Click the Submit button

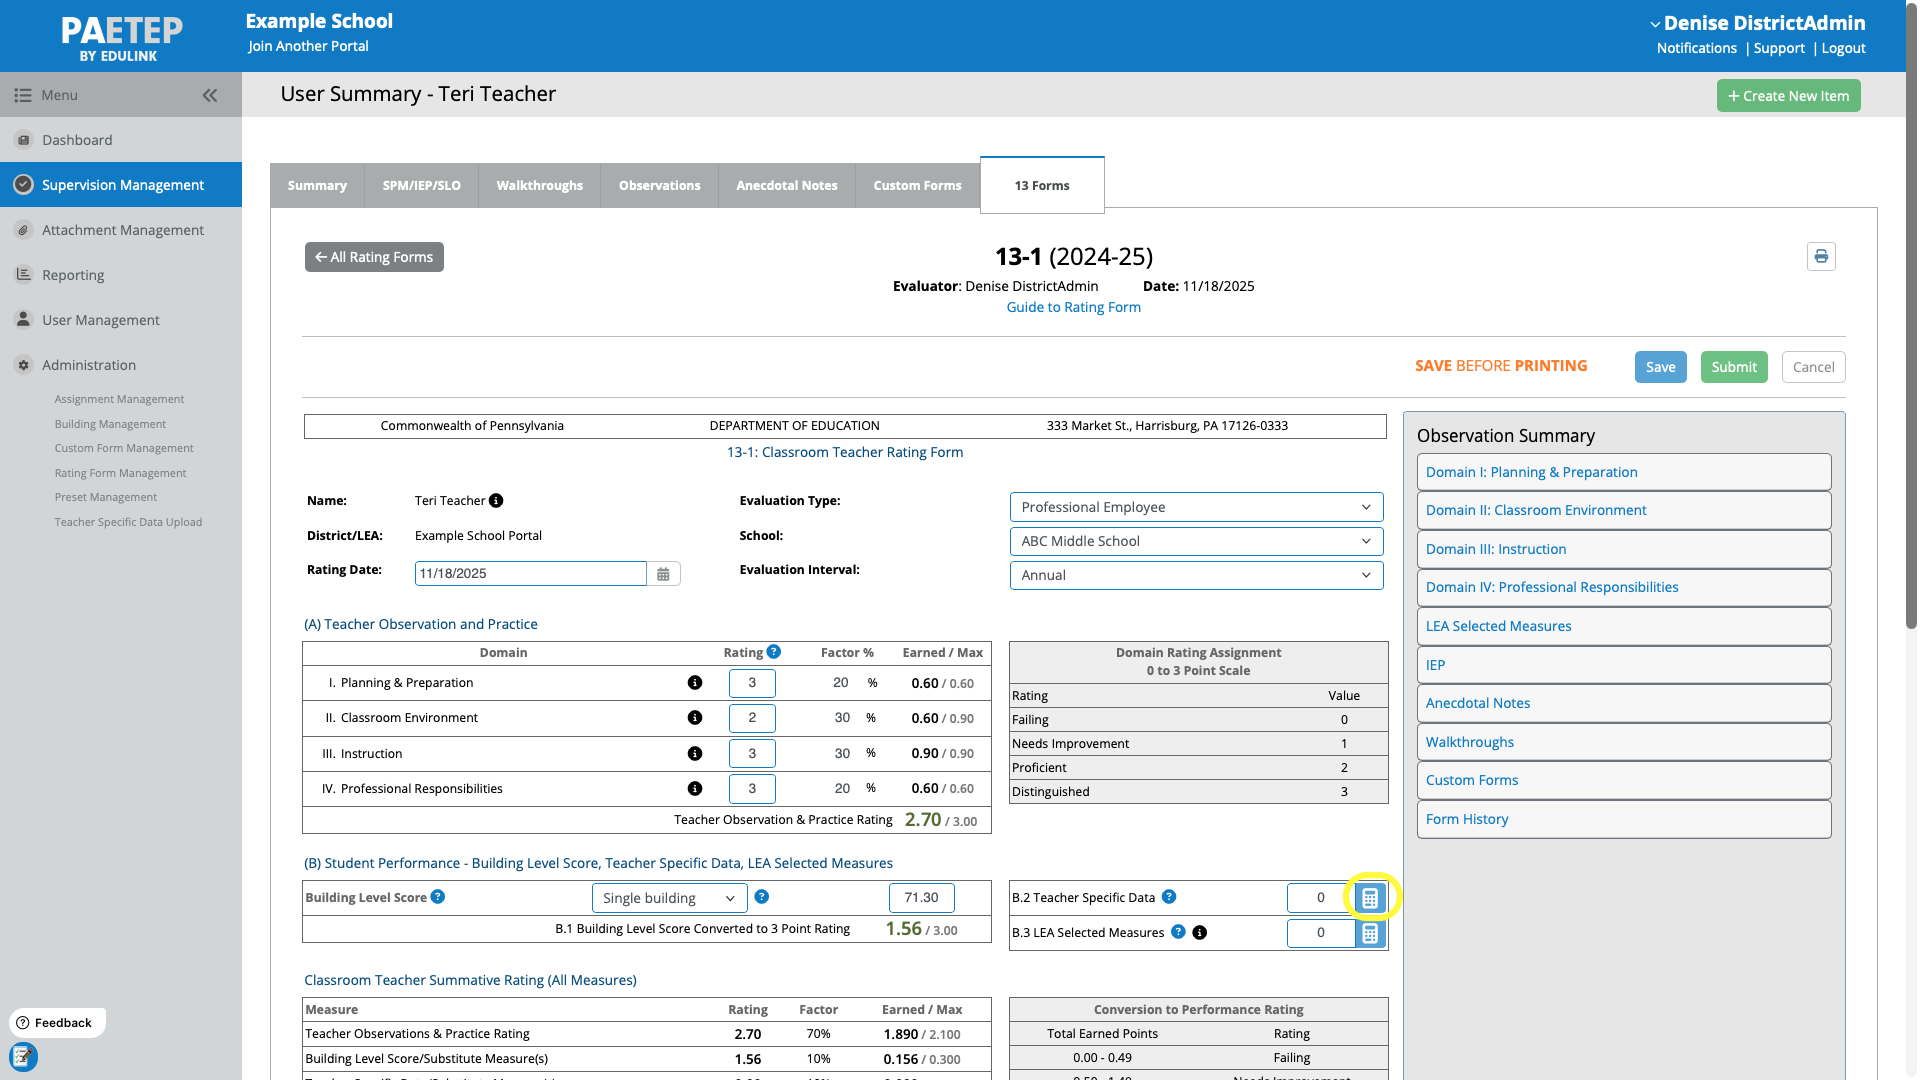[1734, 367]
